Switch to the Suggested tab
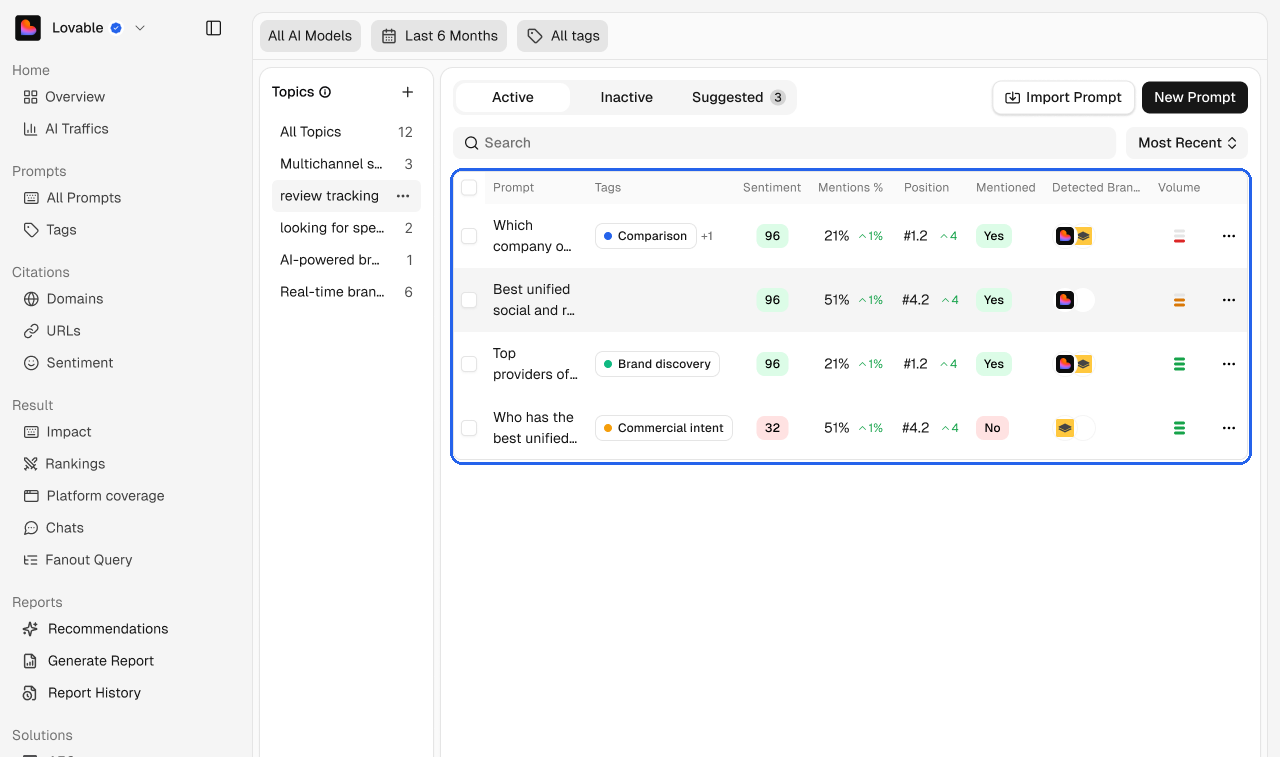This screenshot has width=1280, height=757. click(x=738, y=97)
